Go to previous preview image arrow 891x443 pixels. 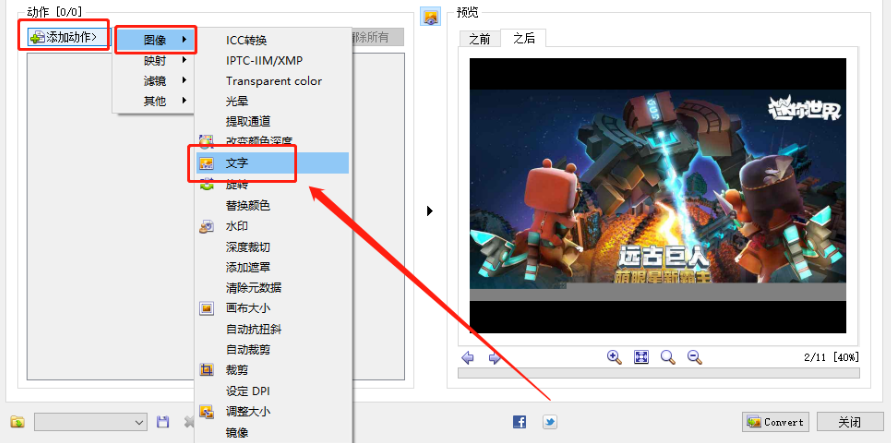click(468, 358)
